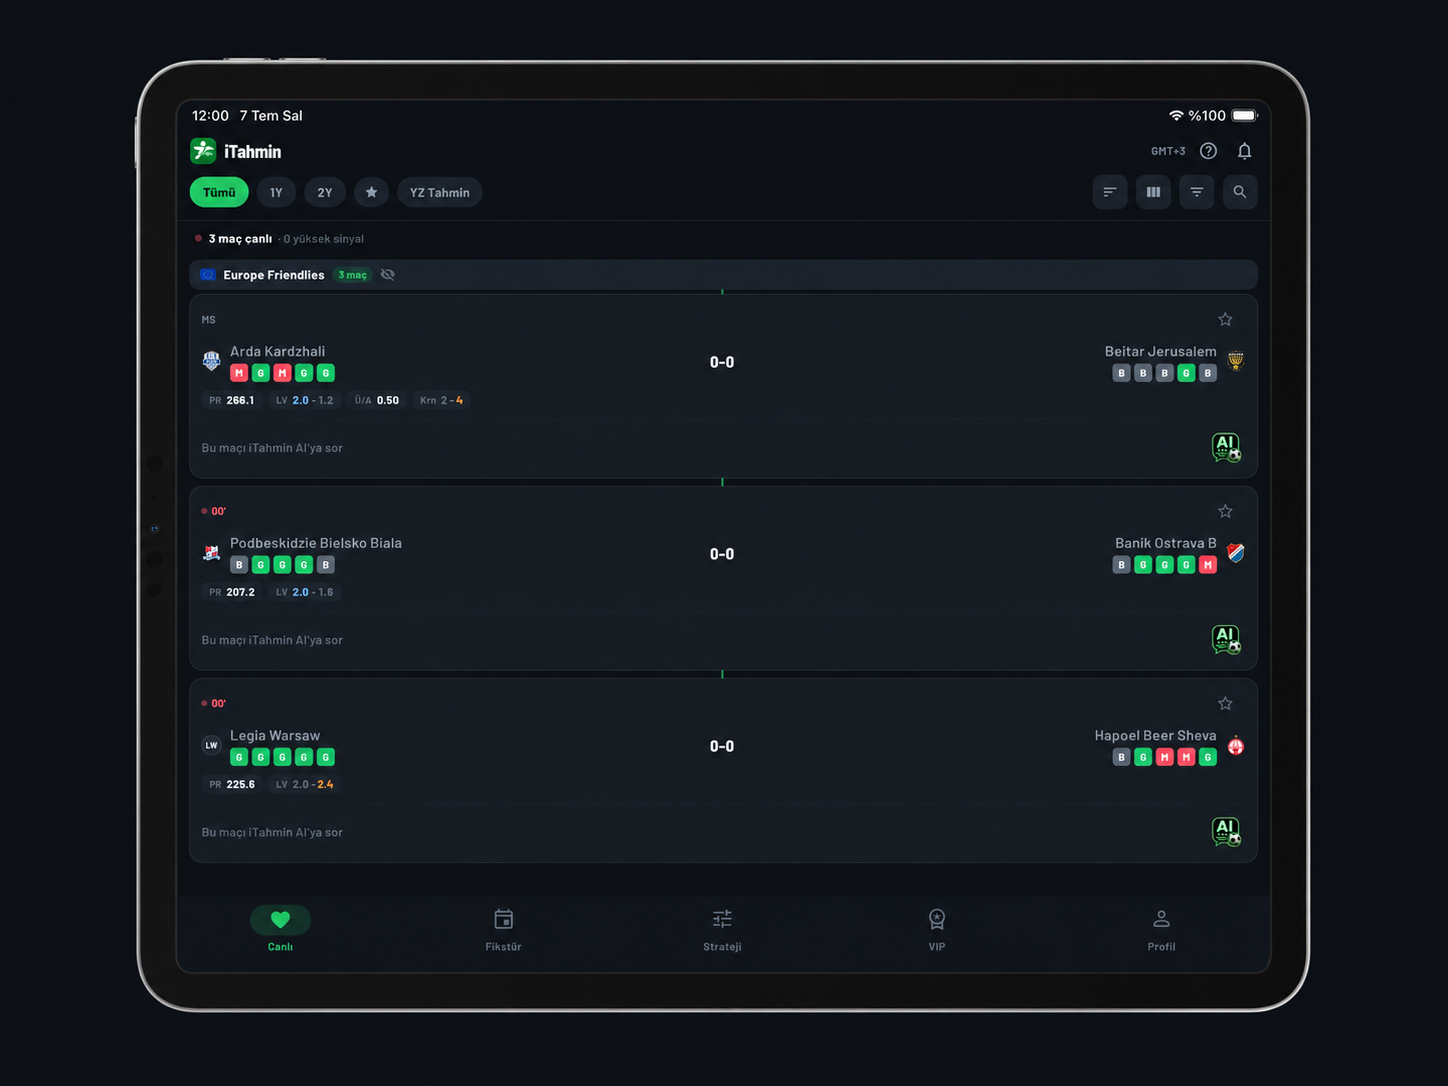Click the Beitar Jerusalem team name
1448x1086 pixels.
1161,351
